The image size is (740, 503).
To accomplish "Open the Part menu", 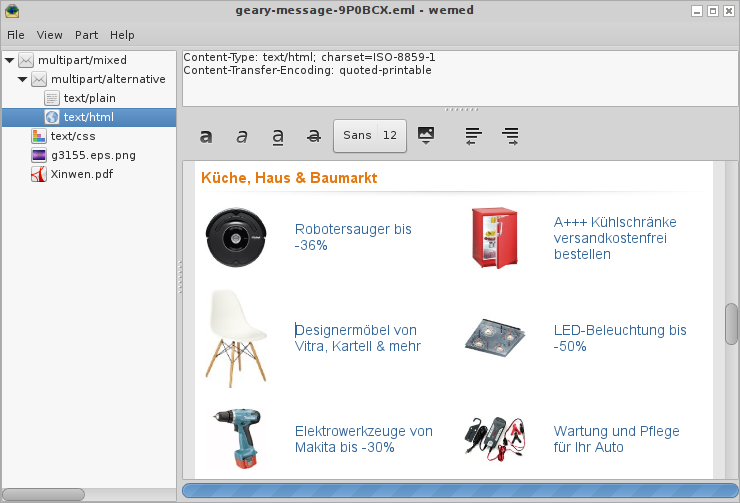I will click(x=86, y=35).
